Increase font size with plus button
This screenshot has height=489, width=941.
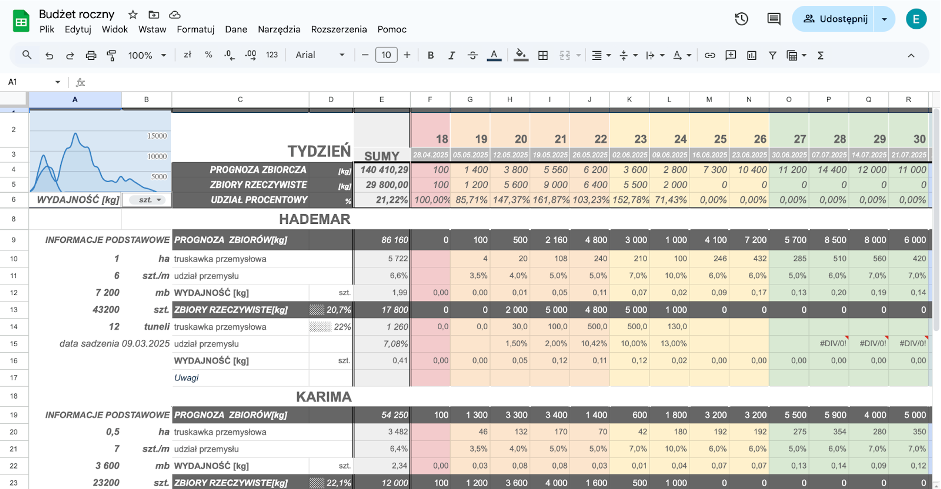pos(406,55)
